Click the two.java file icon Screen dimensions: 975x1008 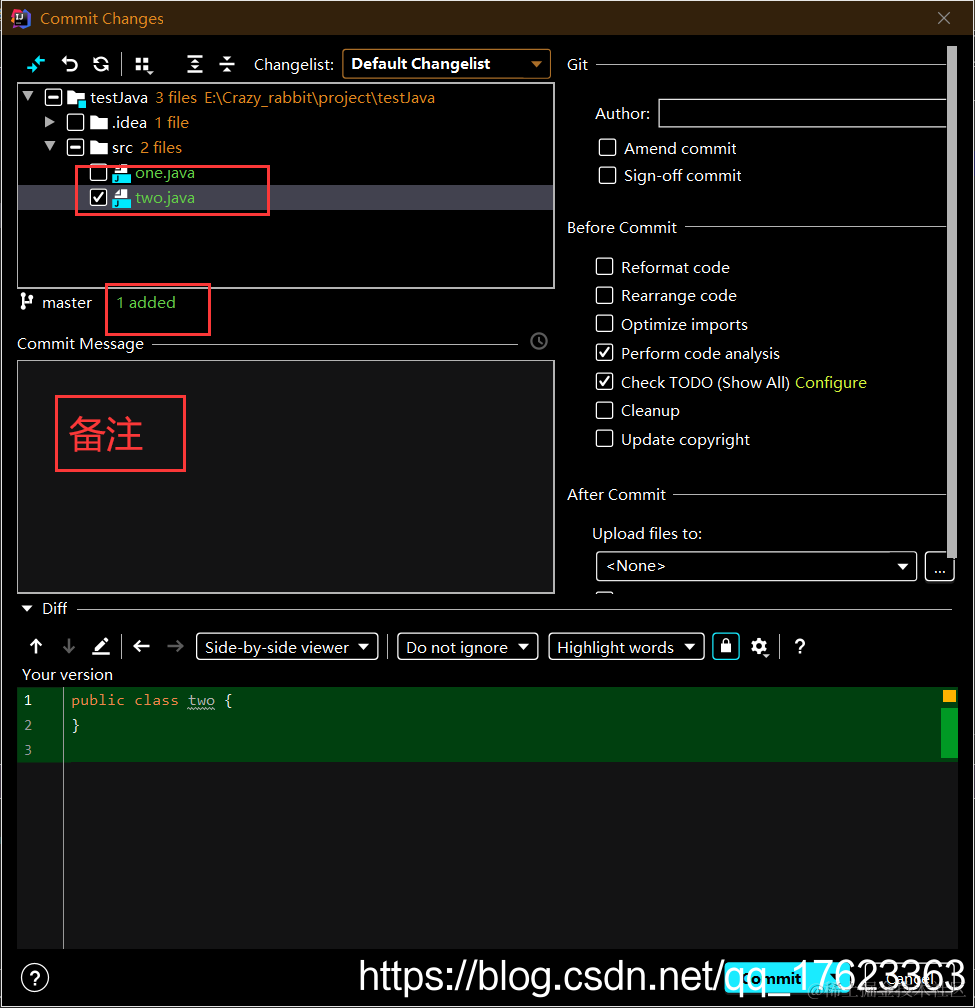coord(121,199)
